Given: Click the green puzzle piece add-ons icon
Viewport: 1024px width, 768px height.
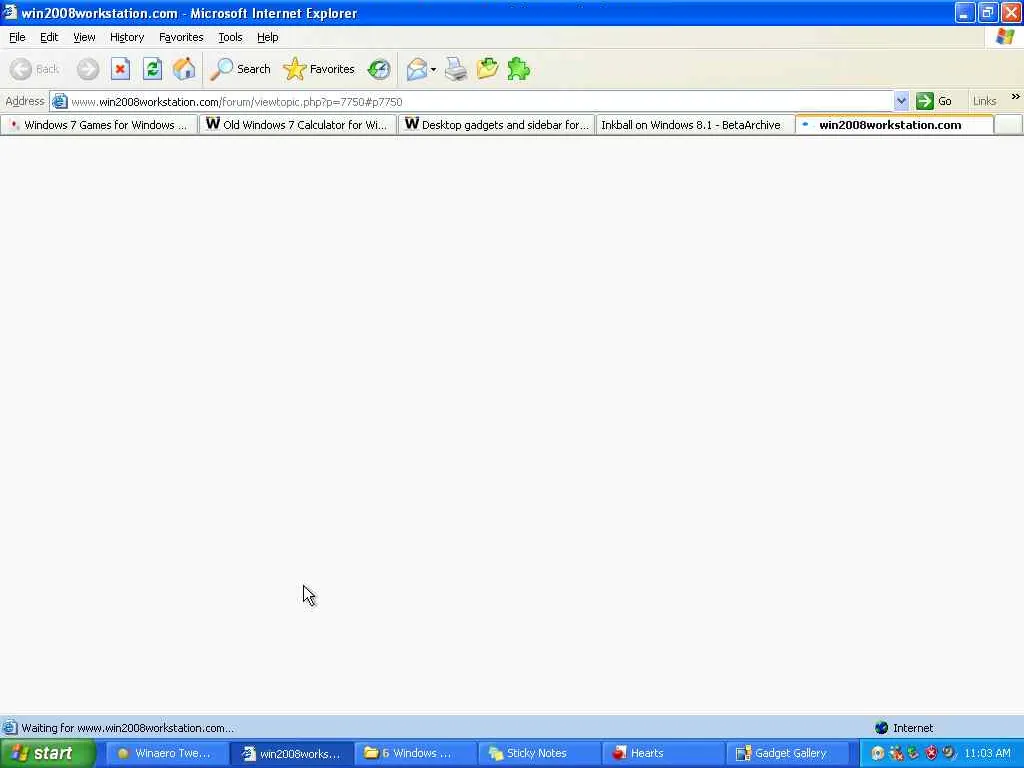Looking at the screenshot, I should click(519, 69).
